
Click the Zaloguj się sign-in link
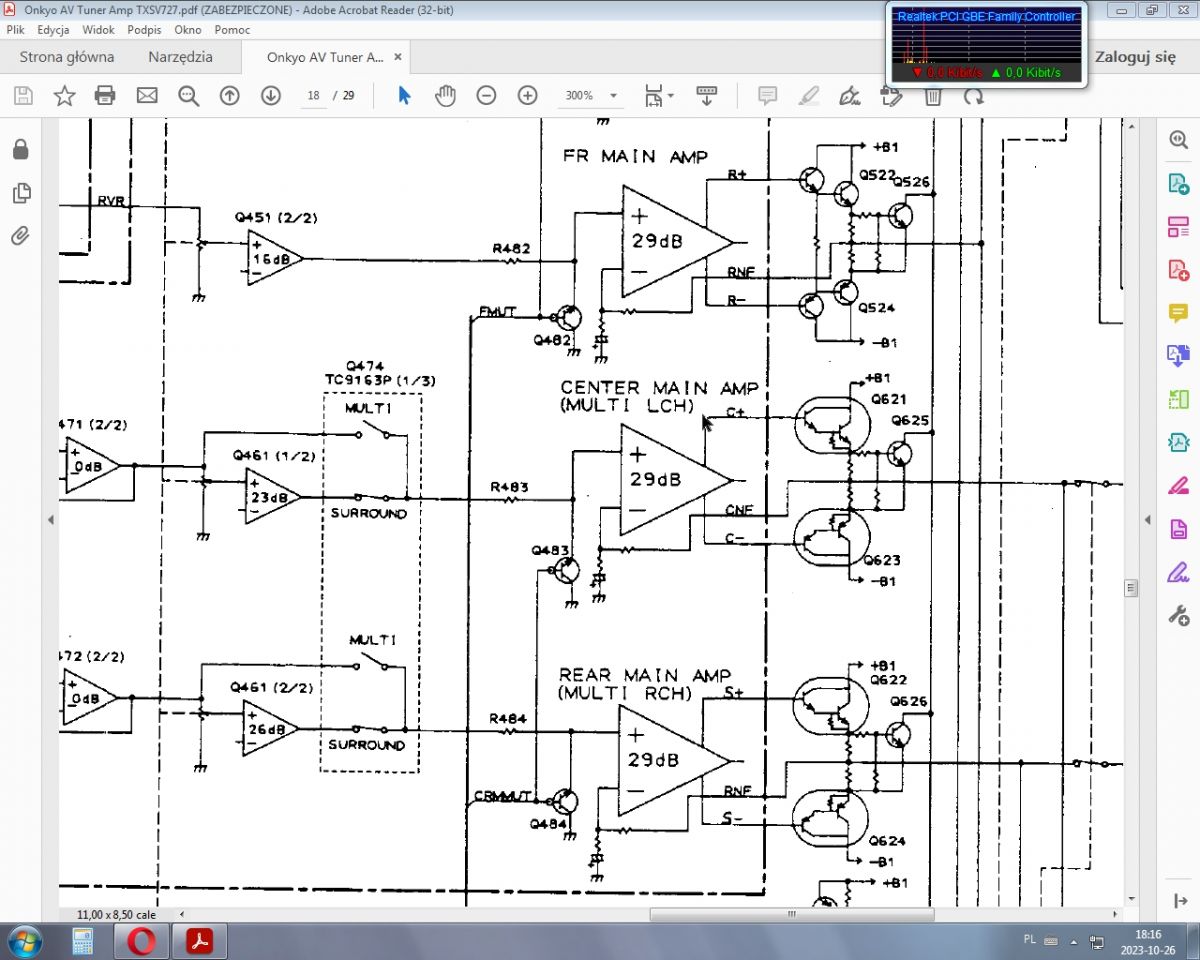tap(1135, 57)
